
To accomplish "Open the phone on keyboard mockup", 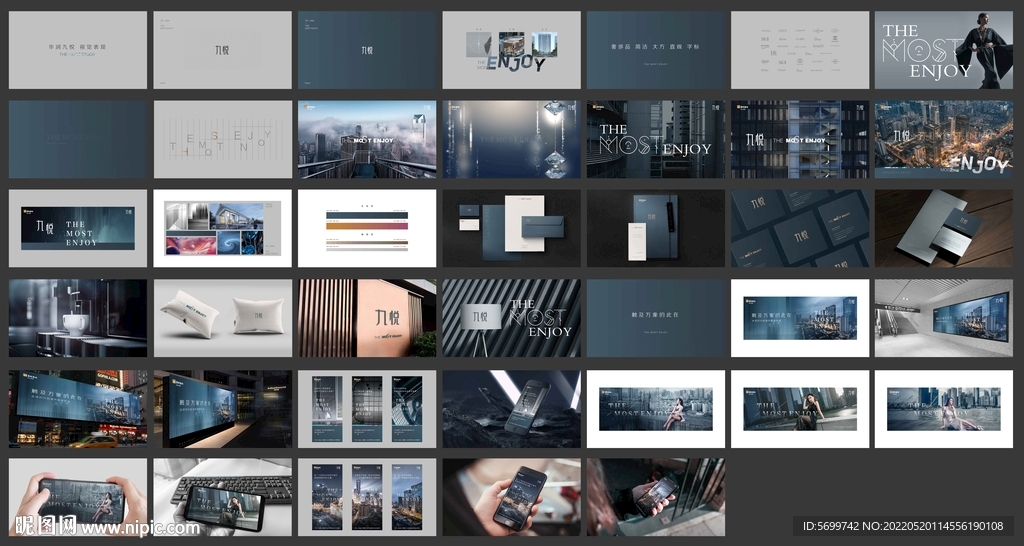I will click(x=222, y=497).
